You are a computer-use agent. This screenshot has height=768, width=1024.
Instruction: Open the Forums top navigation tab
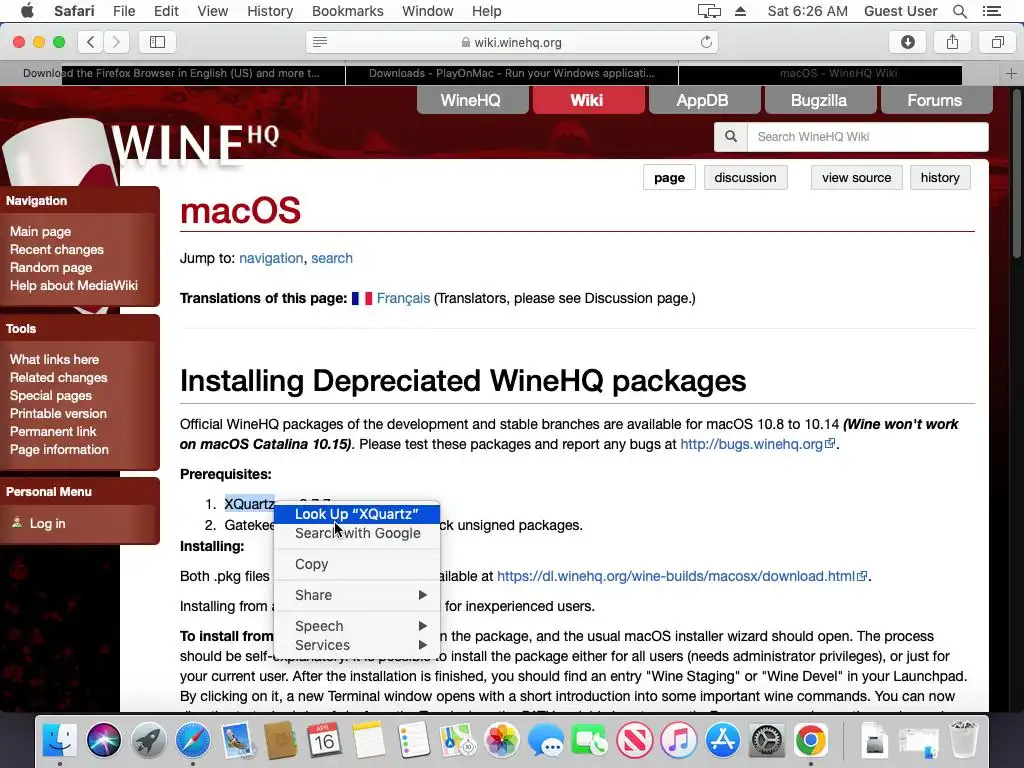pos(935,100)
